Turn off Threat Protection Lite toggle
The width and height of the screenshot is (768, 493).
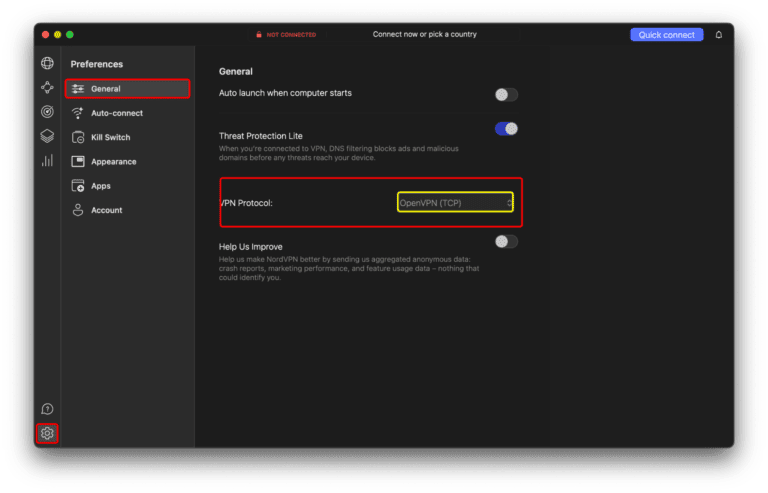[x=506, y=129]
